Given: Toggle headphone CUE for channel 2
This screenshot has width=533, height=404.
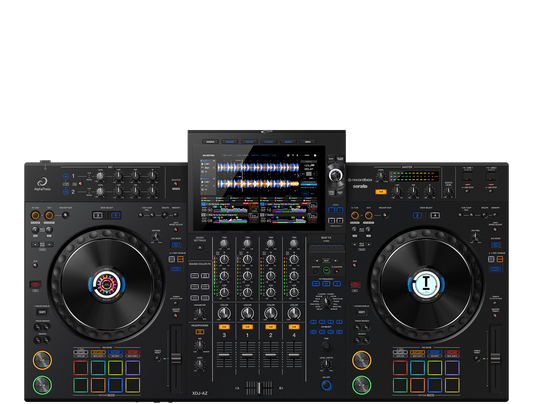Looking at the screenshot, I should click(x=271, y=327).
